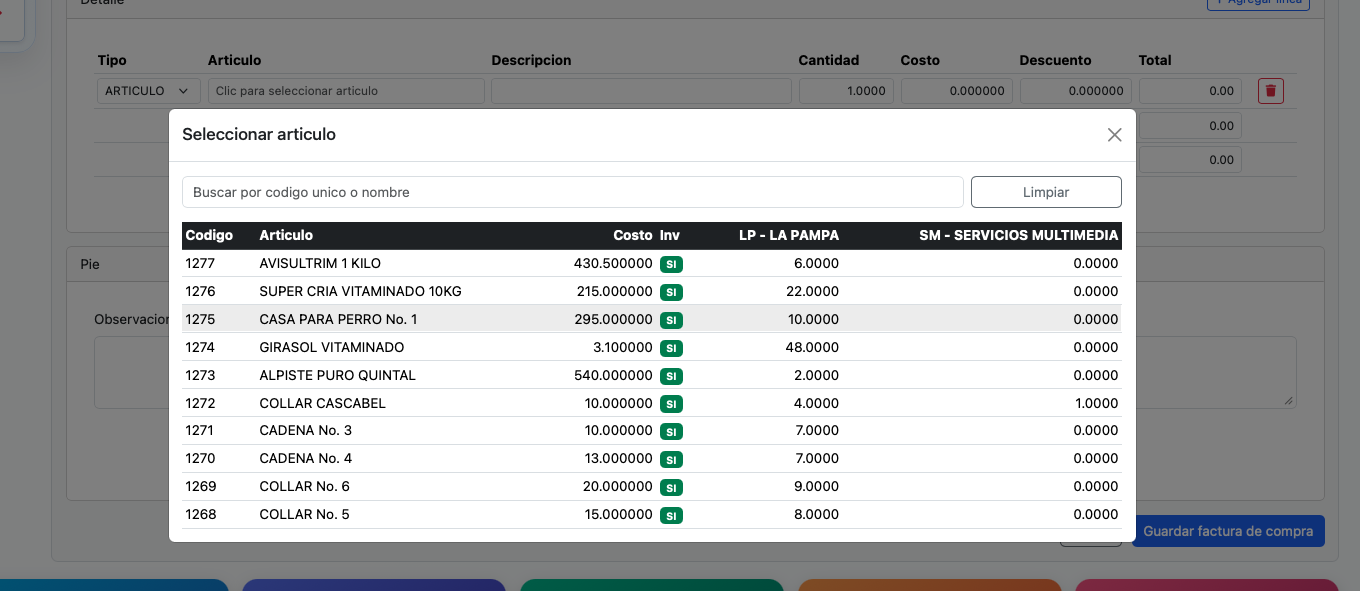The height and width of the screenshot is (591, 1360).
Task: Expand the Pie section panel
Action: 90,263
